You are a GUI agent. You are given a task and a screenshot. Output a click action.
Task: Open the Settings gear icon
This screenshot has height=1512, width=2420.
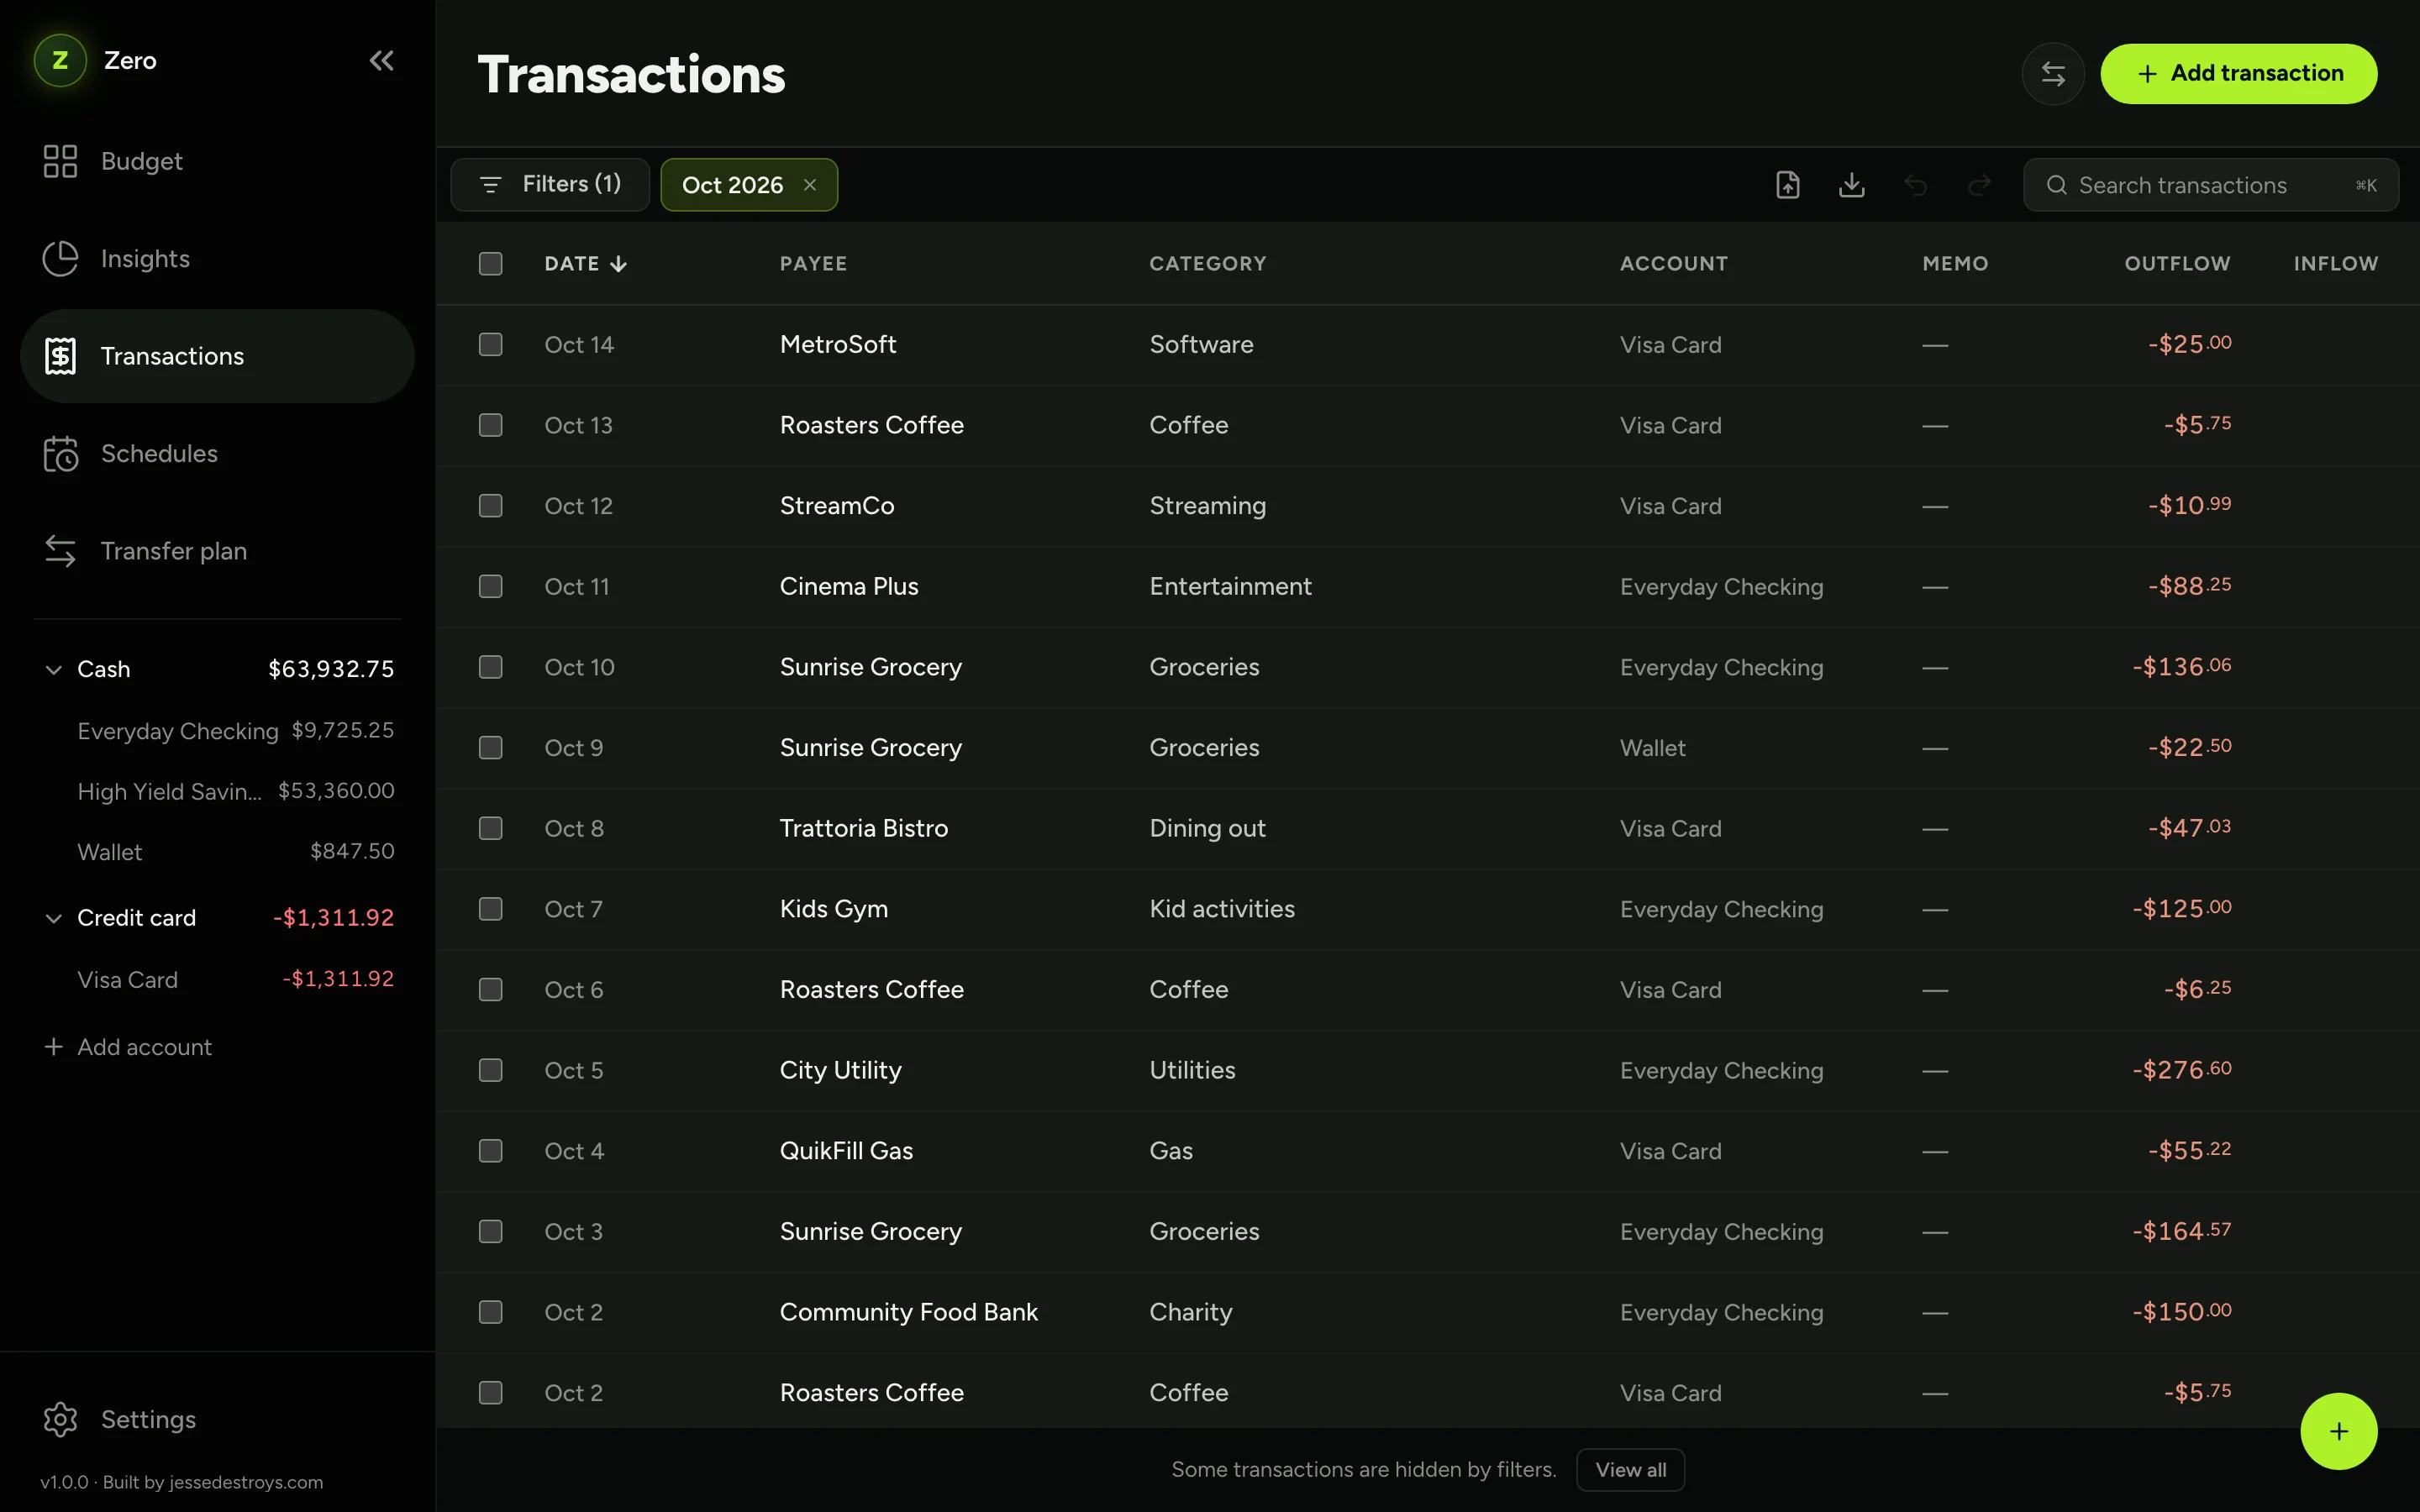[x=60, y=1419]
